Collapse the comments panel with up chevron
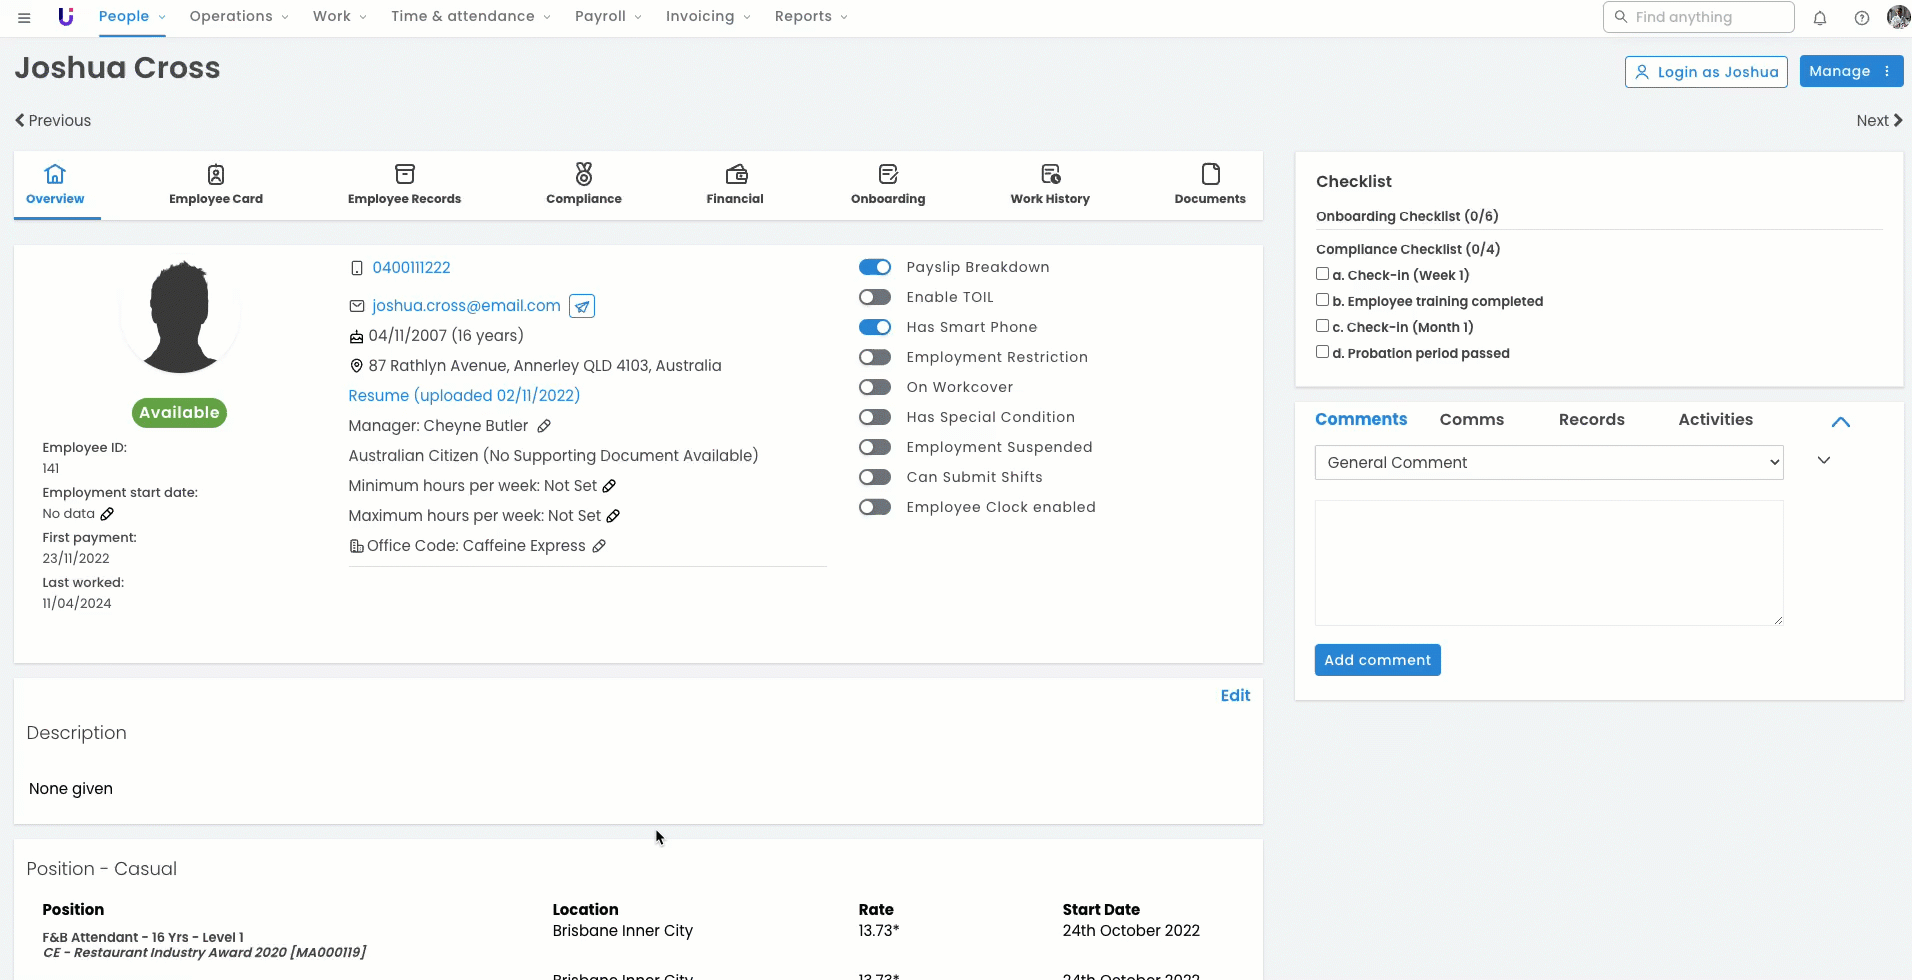1912x980 pixels. pos(1840,422)
